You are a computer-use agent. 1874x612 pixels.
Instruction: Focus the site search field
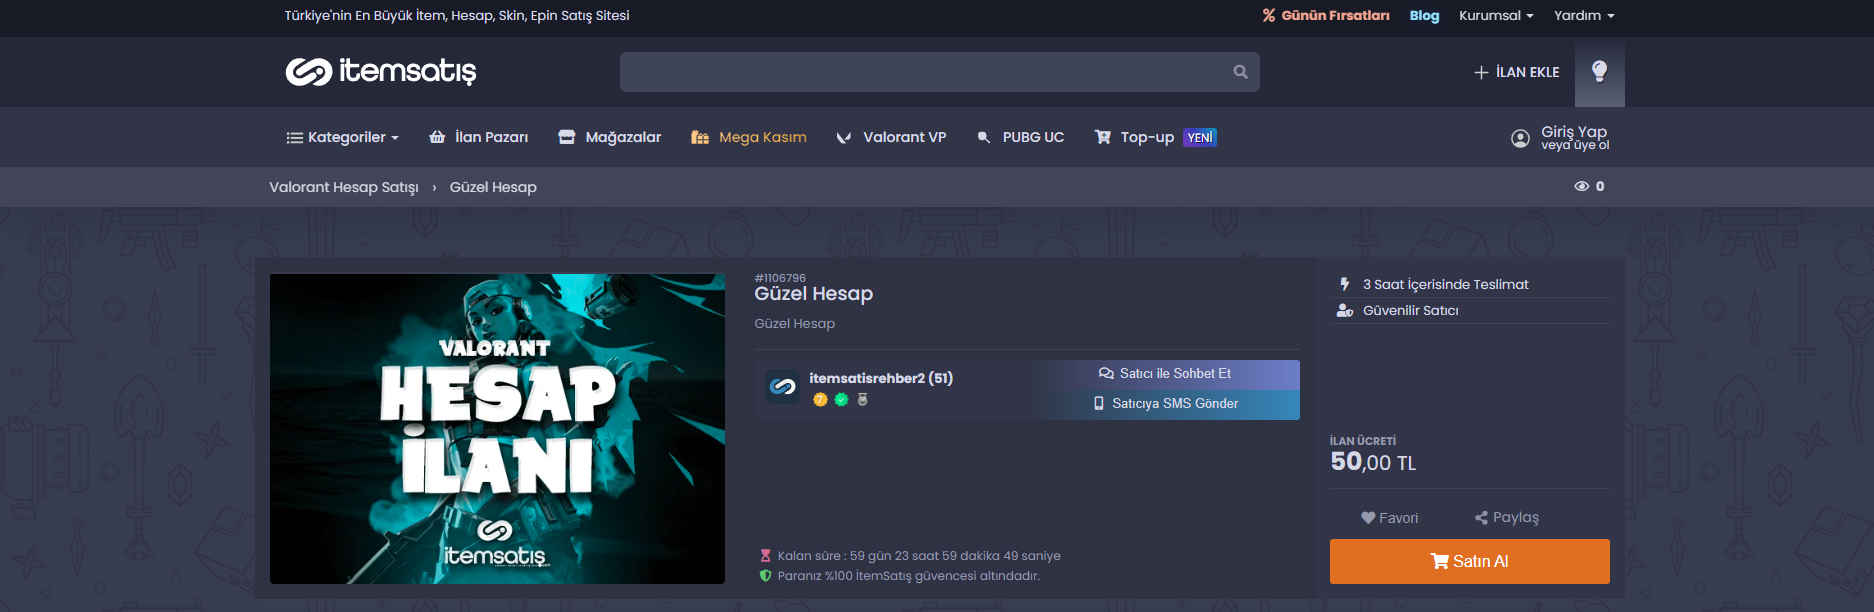[939, 72]
